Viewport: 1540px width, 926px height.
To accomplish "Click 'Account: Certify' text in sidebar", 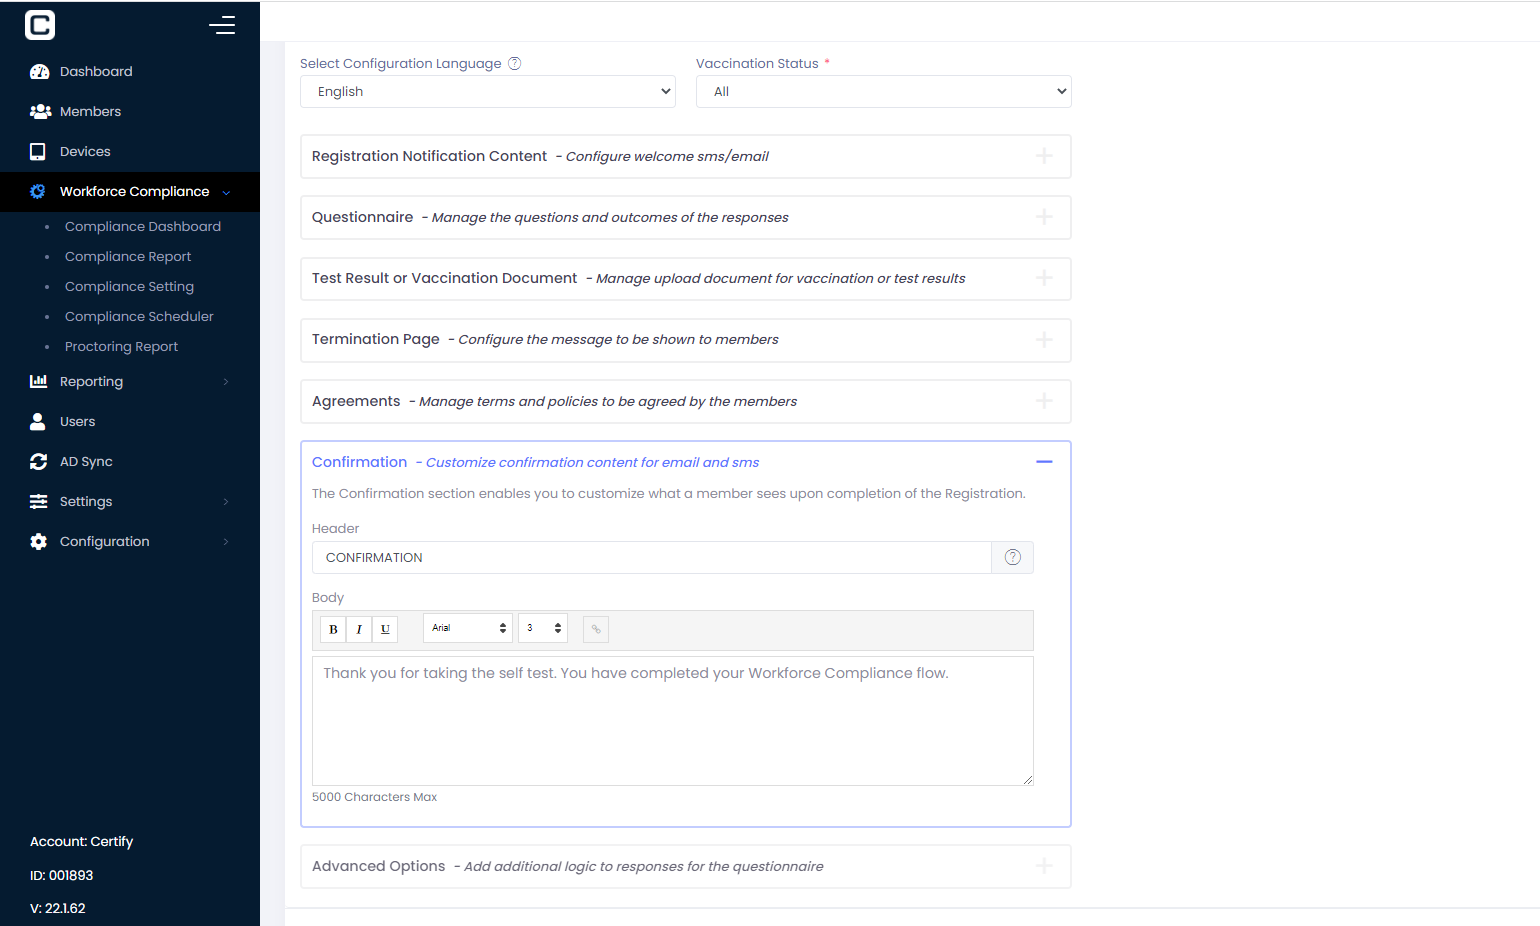I will (81, 842).
